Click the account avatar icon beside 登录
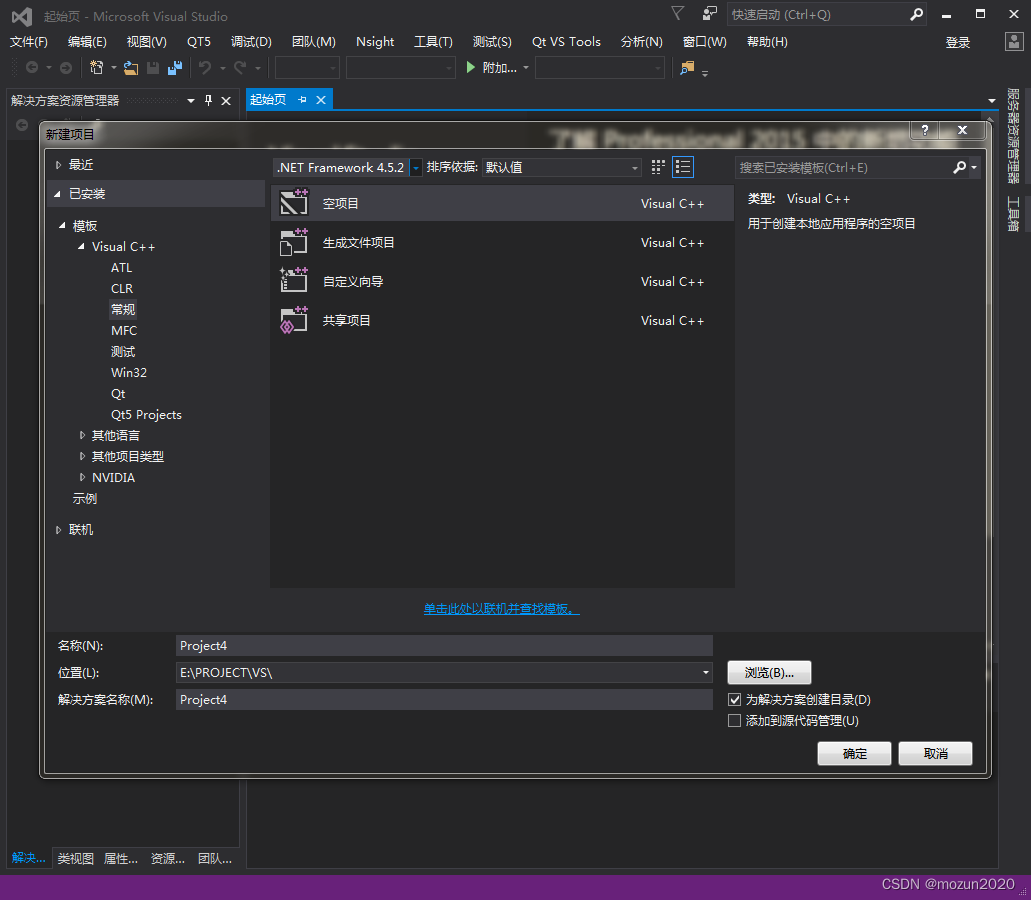The image size is (1031, 900). (x=1014, y=41)
